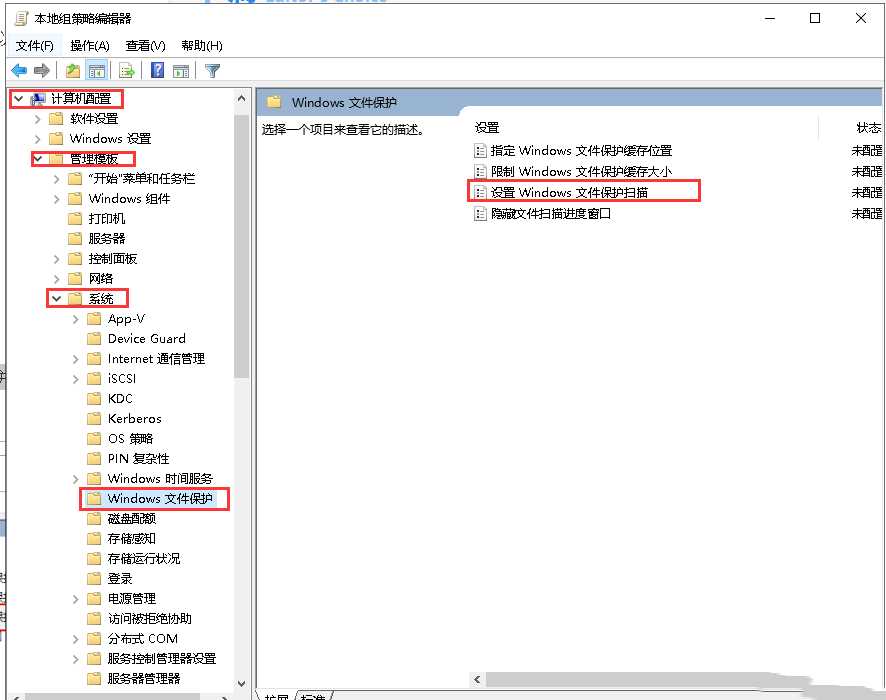Click the Up one level folder icon
The width and height of the screenshot is (886, 700).
point(72,71)
